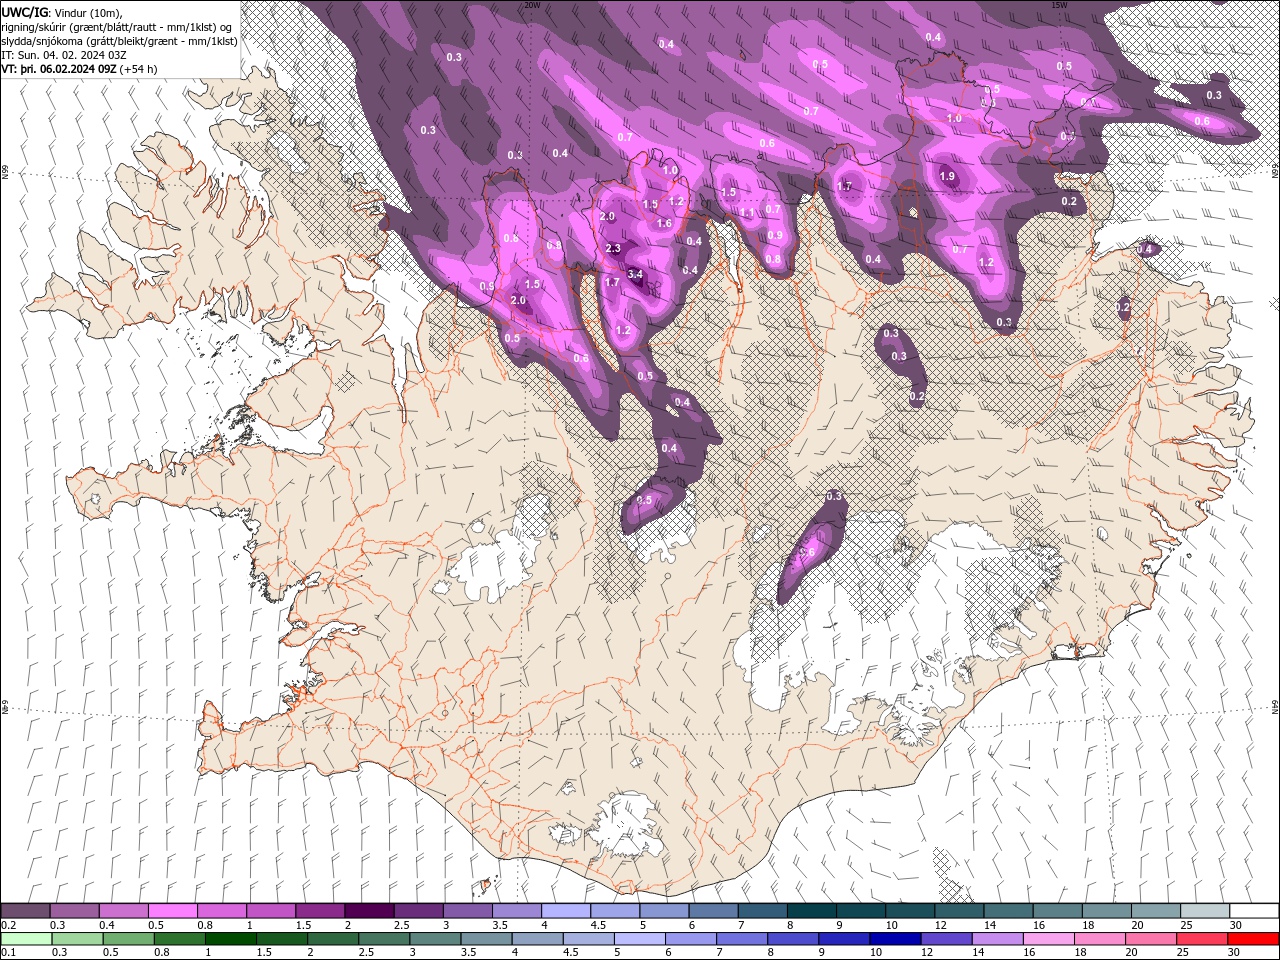Screen dimensions: 1280x960
Task: Click the 3.4 precipitation value on the map
Action: [x=634, y=273]
